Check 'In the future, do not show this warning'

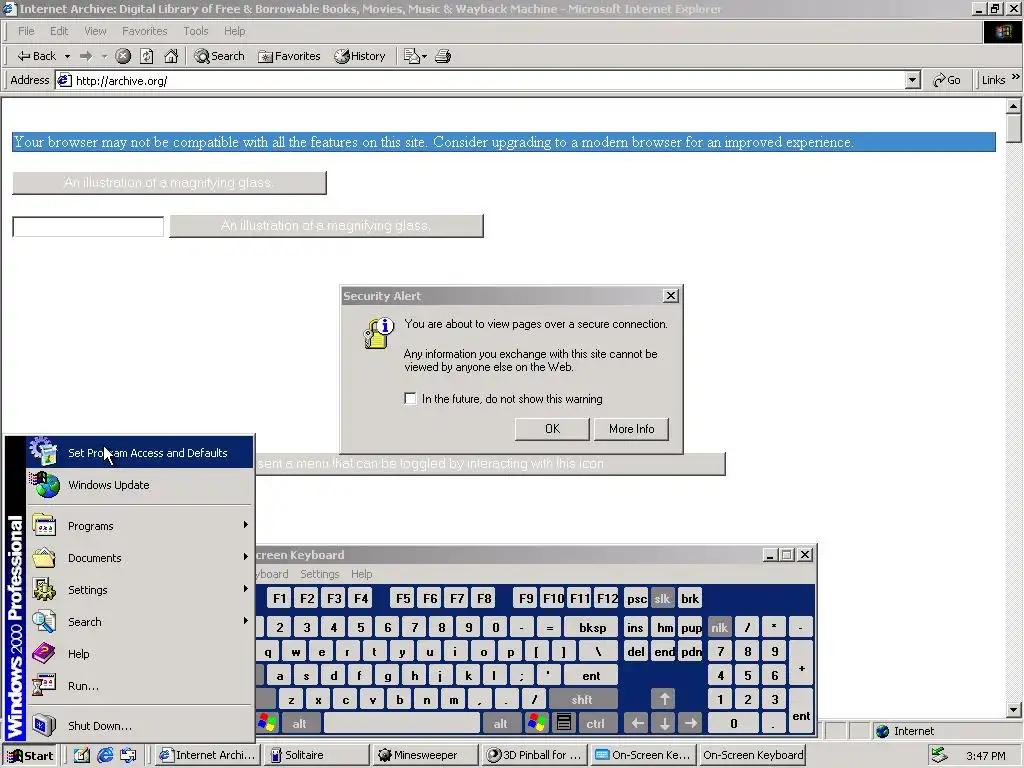pyautogui.click(x=410, y=398)
